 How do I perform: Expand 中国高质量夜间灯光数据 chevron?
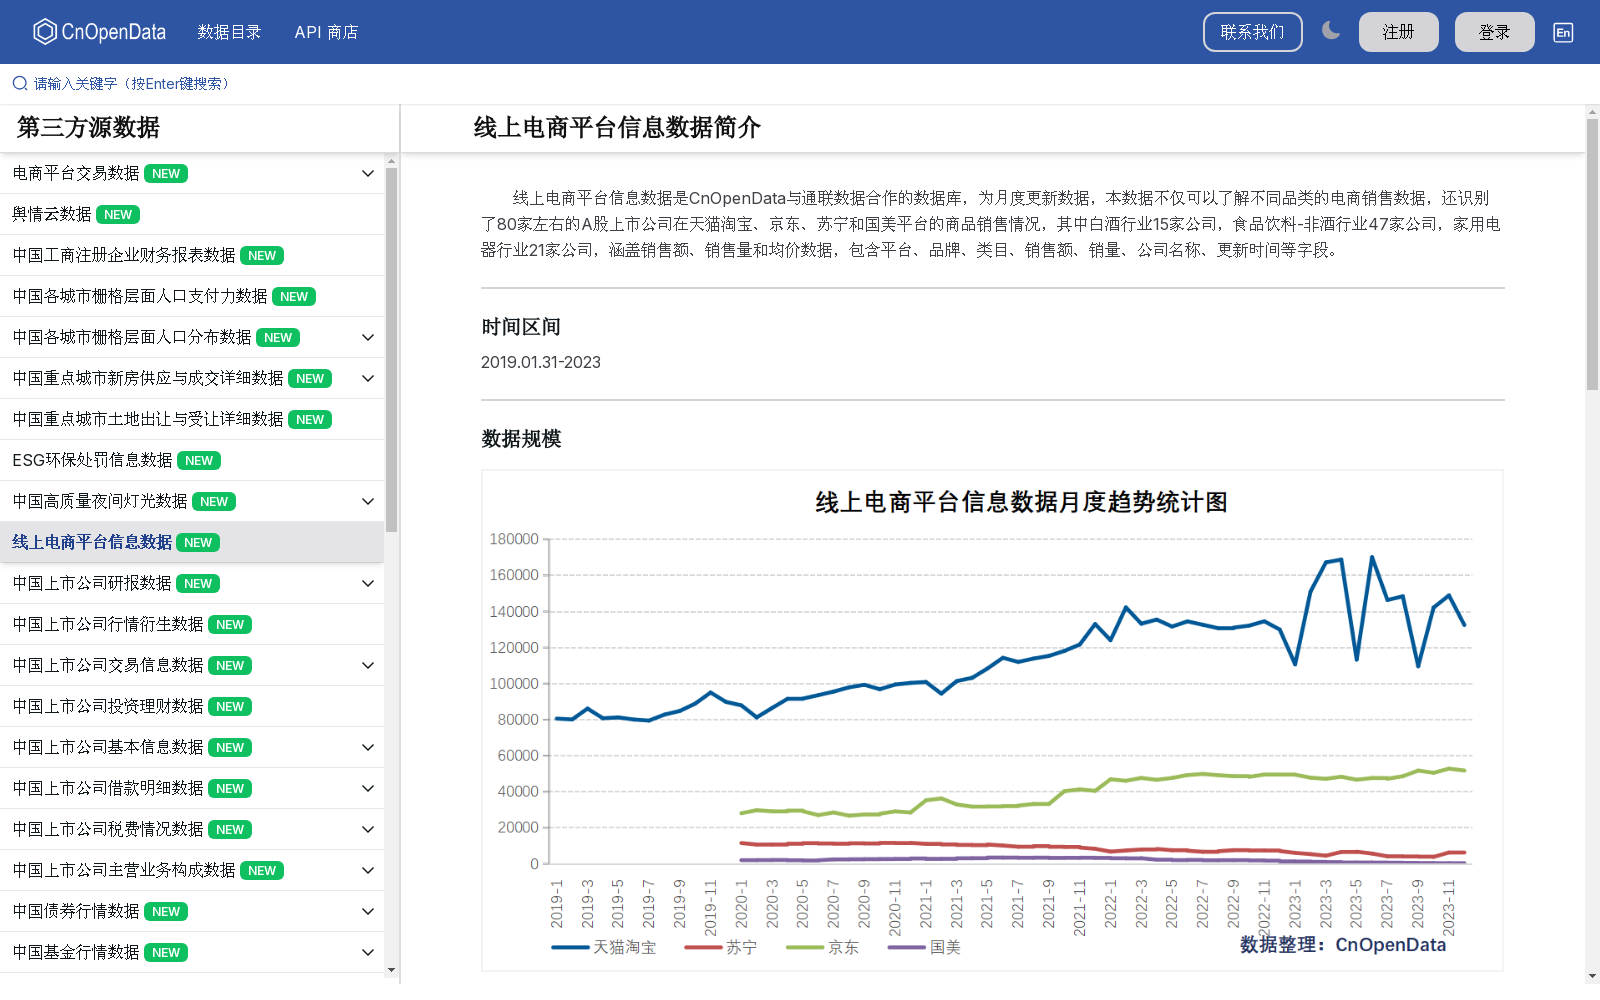click(368, 501)
